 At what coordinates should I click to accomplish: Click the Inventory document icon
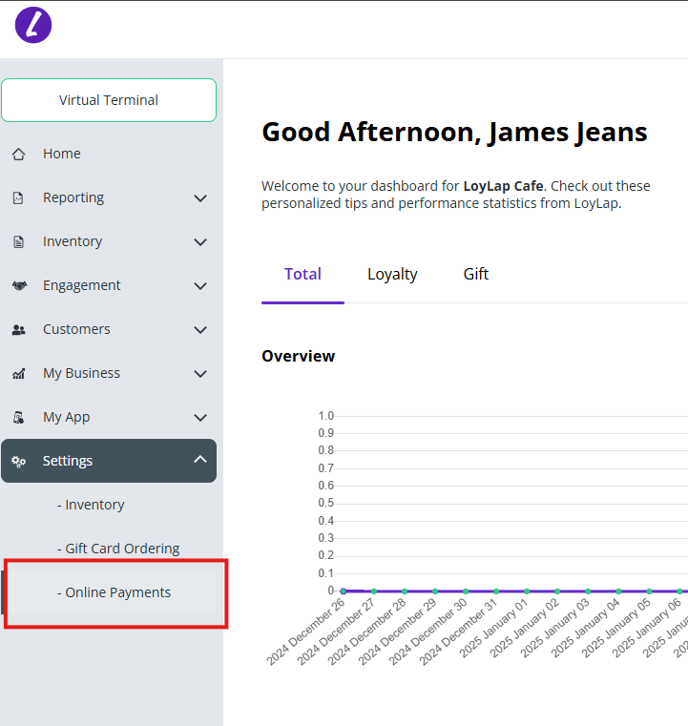[18, 242]
